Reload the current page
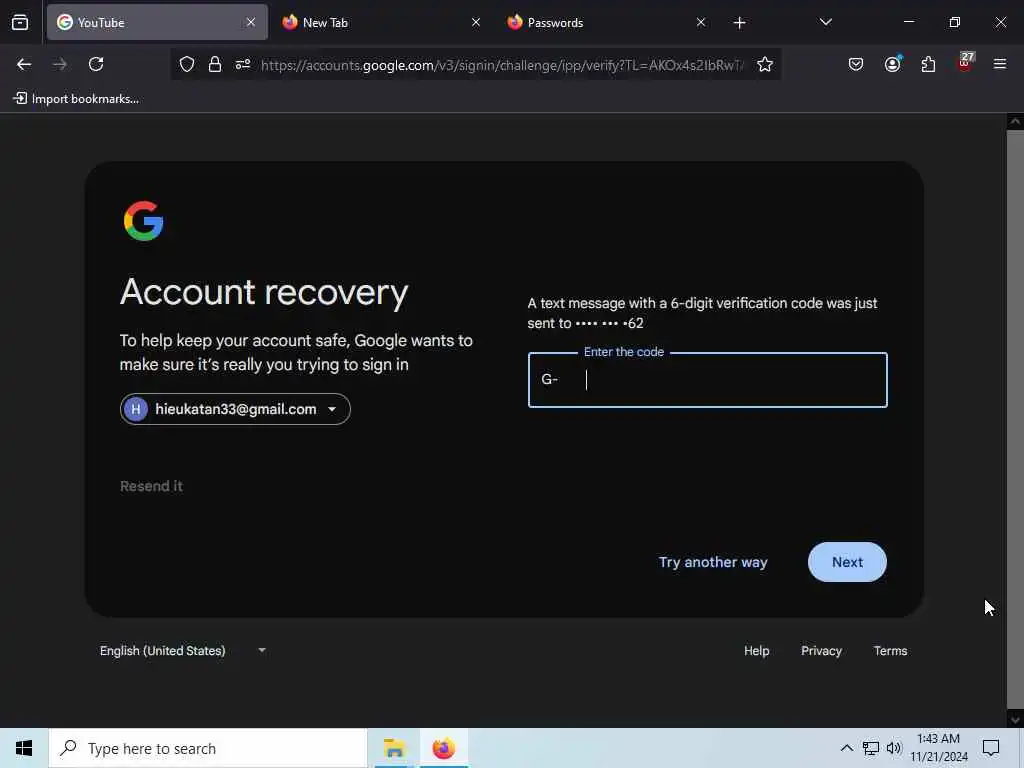This screenshot has width=1024, height=768. click(96, 64)
